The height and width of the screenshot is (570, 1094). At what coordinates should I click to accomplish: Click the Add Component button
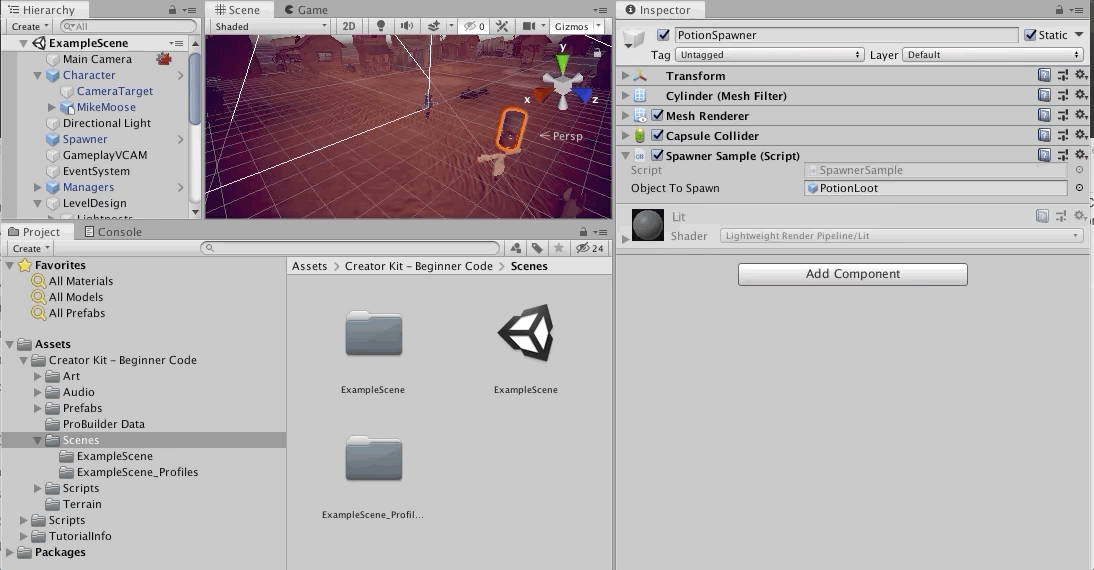[852, 274]
